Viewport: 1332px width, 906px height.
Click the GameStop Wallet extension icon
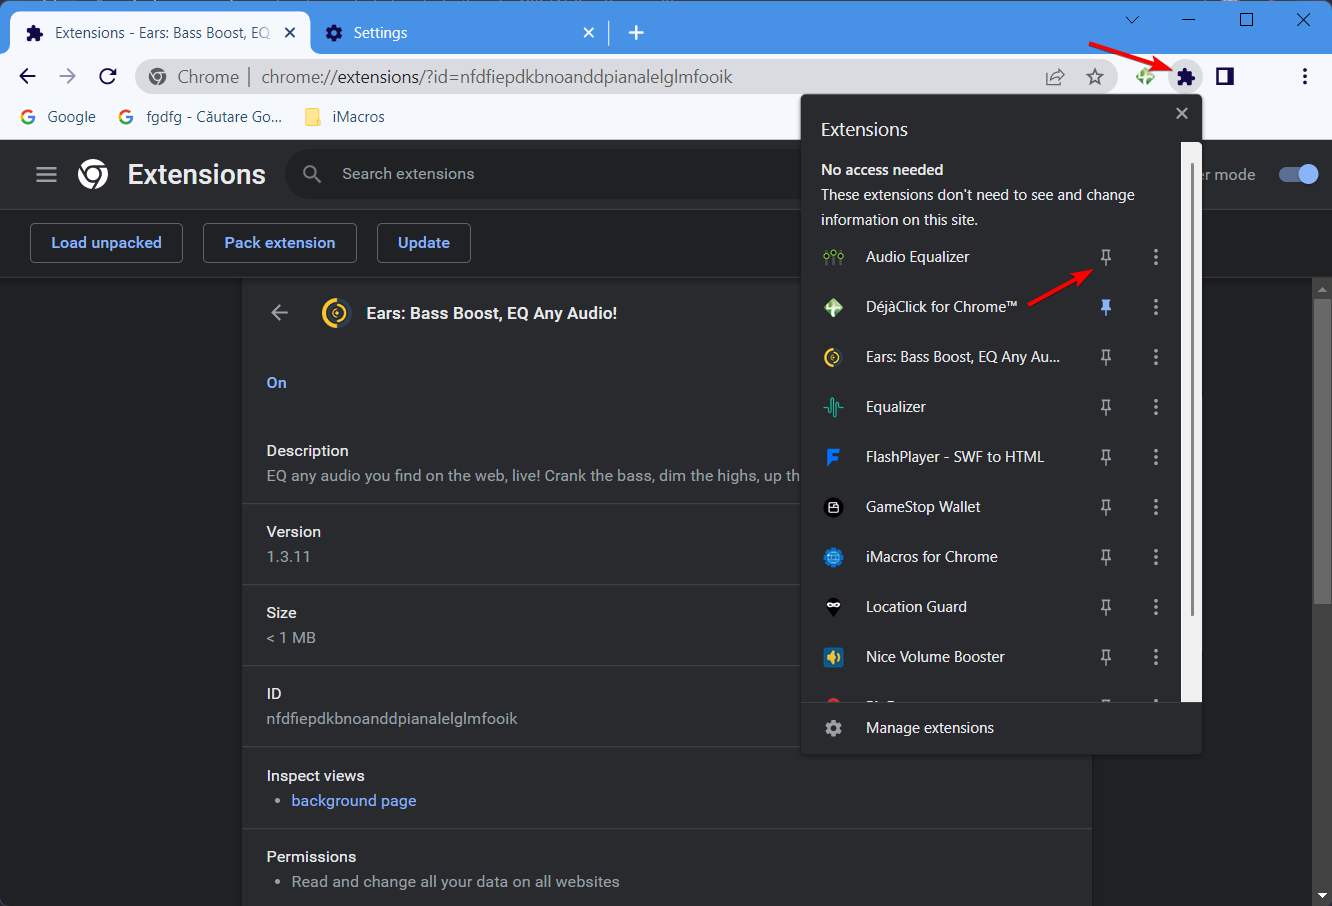coord(833,507)
